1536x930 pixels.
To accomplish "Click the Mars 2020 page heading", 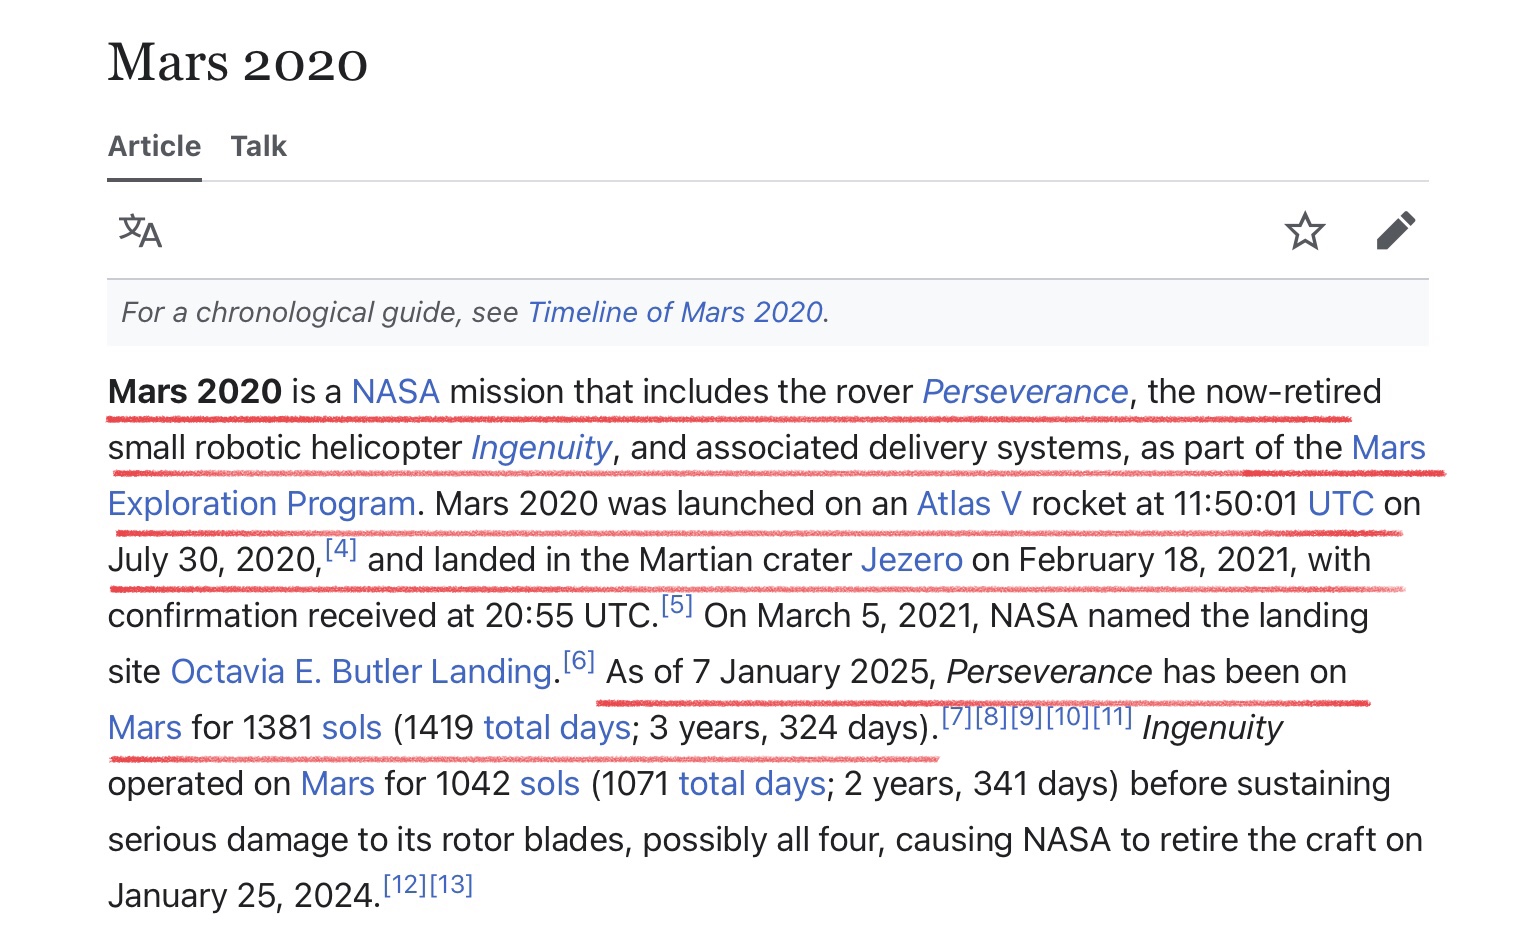I will click(x=238, y=63).
